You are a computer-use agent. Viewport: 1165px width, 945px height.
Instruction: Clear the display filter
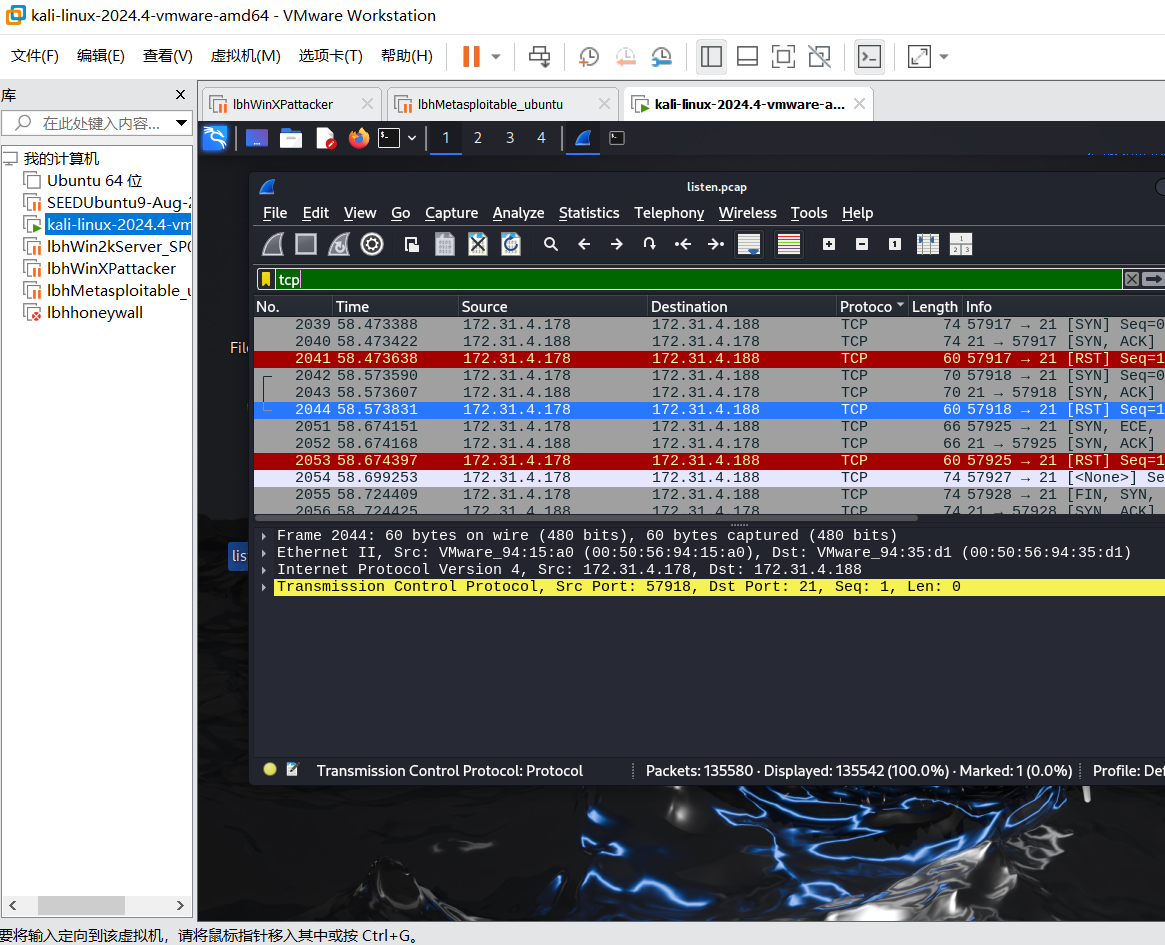pos(1132,279)
